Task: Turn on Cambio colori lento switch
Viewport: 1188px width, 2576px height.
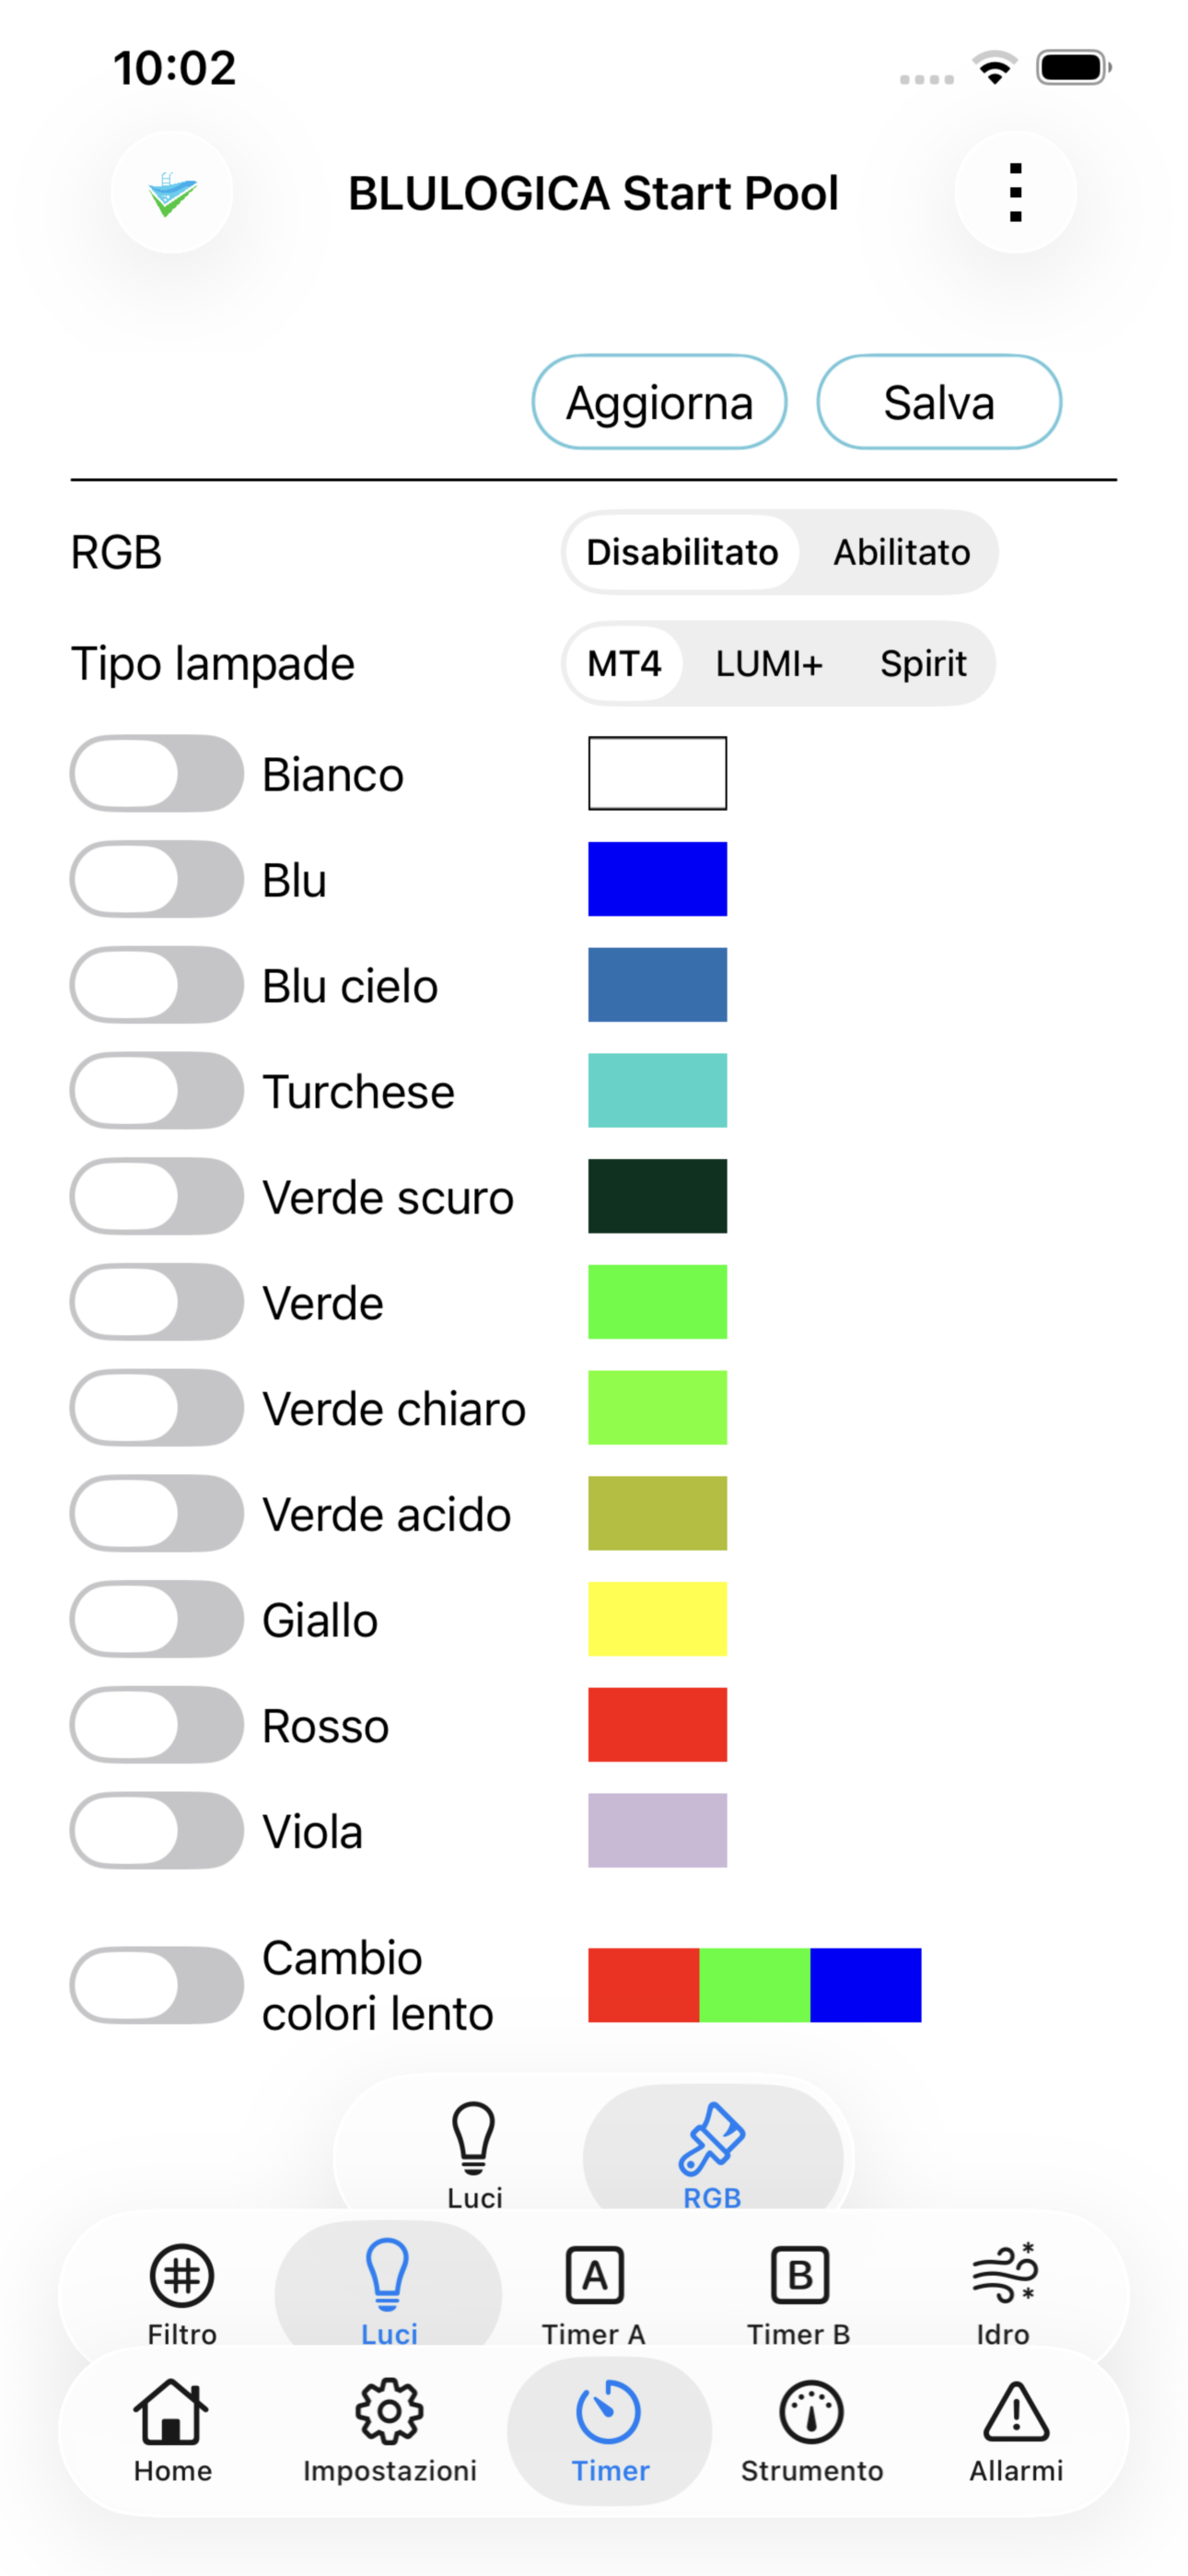Action: tap(157, 1985)
